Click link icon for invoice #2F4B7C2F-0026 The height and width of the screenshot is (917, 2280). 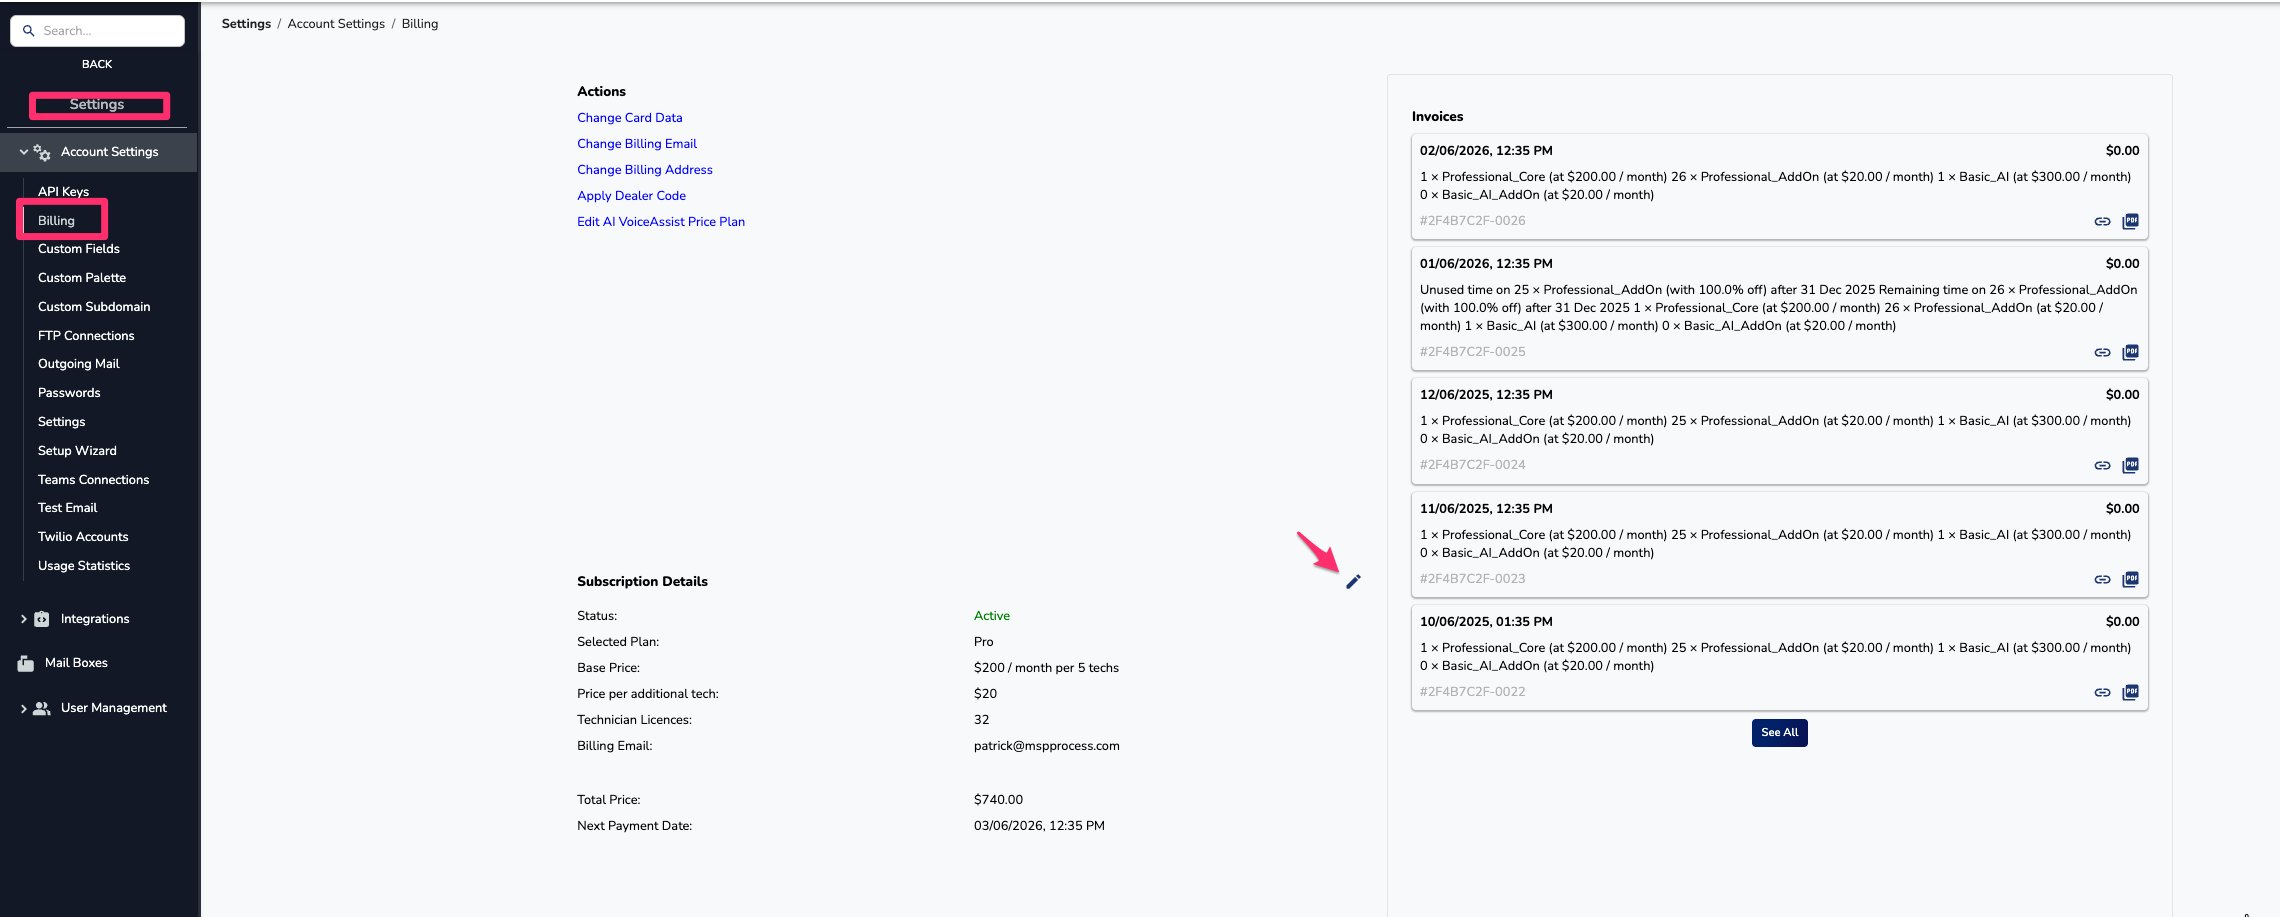(x=2102, y=221)
